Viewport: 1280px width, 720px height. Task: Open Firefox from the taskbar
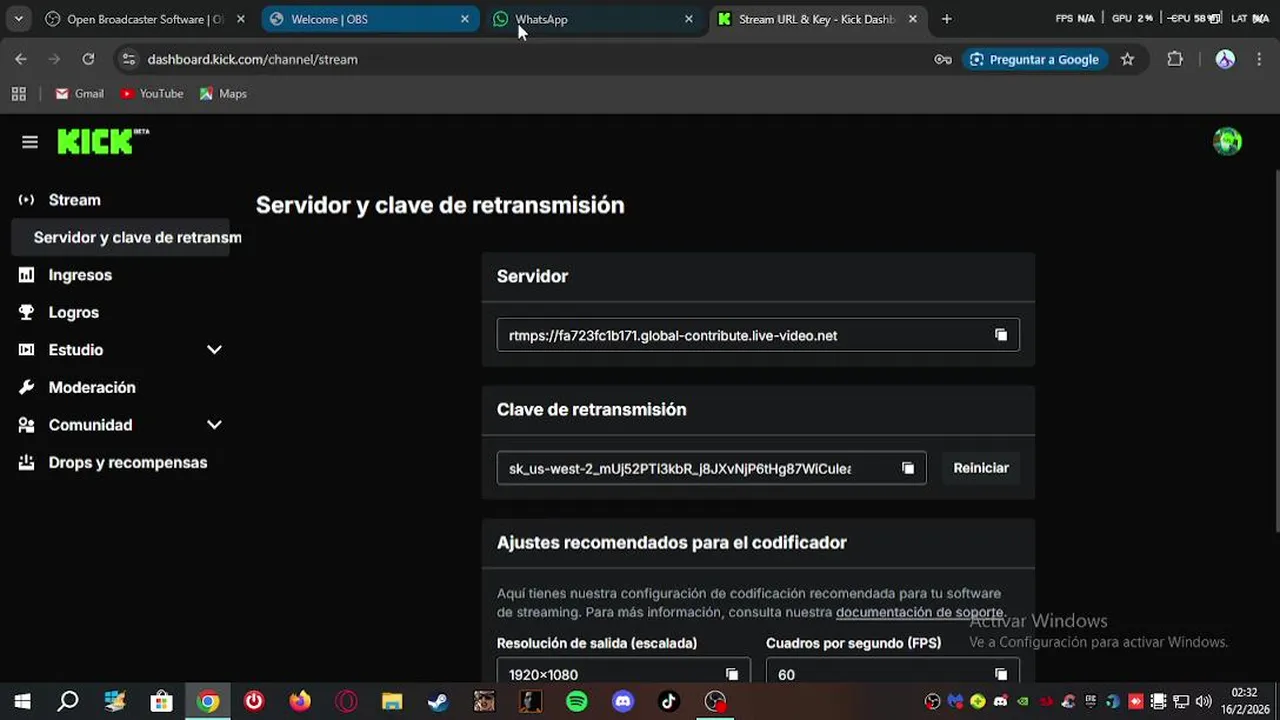(300, 702)
